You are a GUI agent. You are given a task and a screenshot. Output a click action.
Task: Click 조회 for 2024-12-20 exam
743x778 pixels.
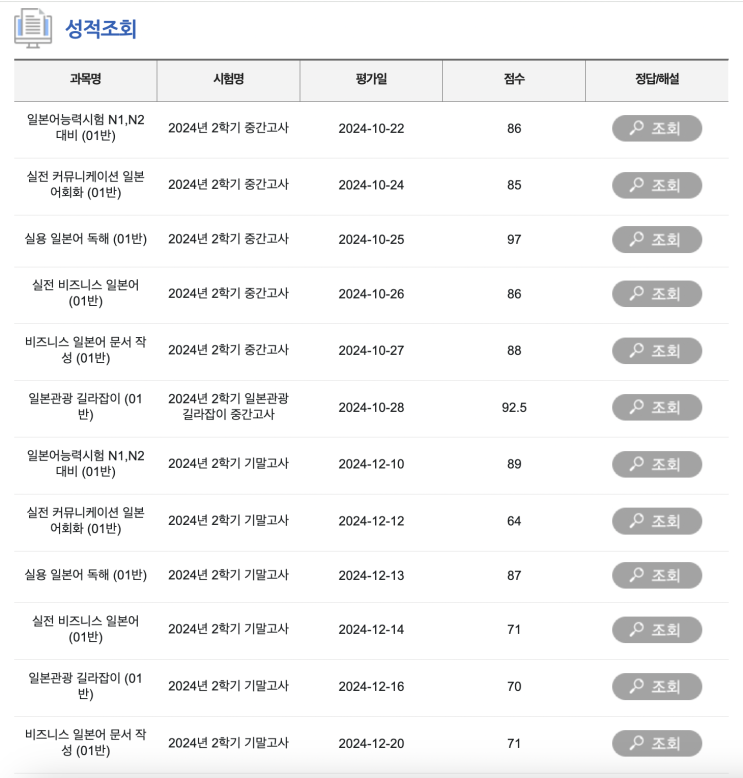pyautogui.click(x=657, y=744)
